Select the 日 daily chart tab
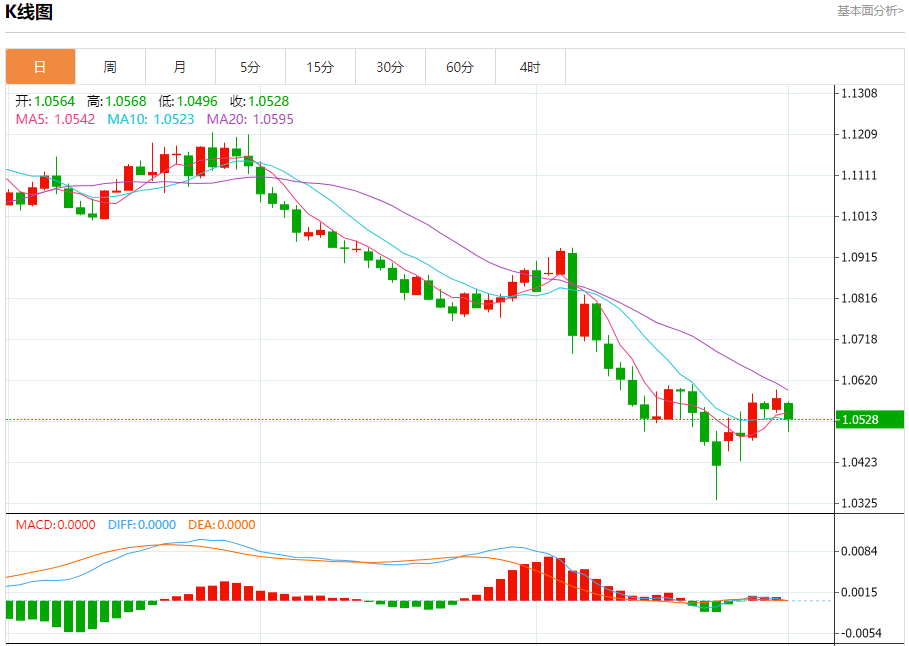The height and width of the screenshot is (646, 909). click(40, 67)
